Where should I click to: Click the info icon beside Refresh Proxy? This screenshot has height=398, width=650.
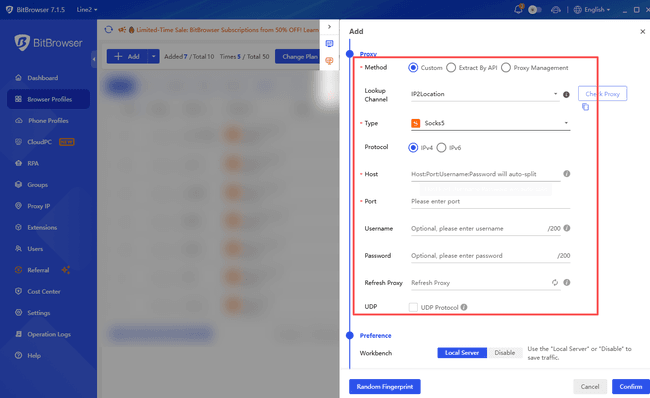click(x=567, y=282)
